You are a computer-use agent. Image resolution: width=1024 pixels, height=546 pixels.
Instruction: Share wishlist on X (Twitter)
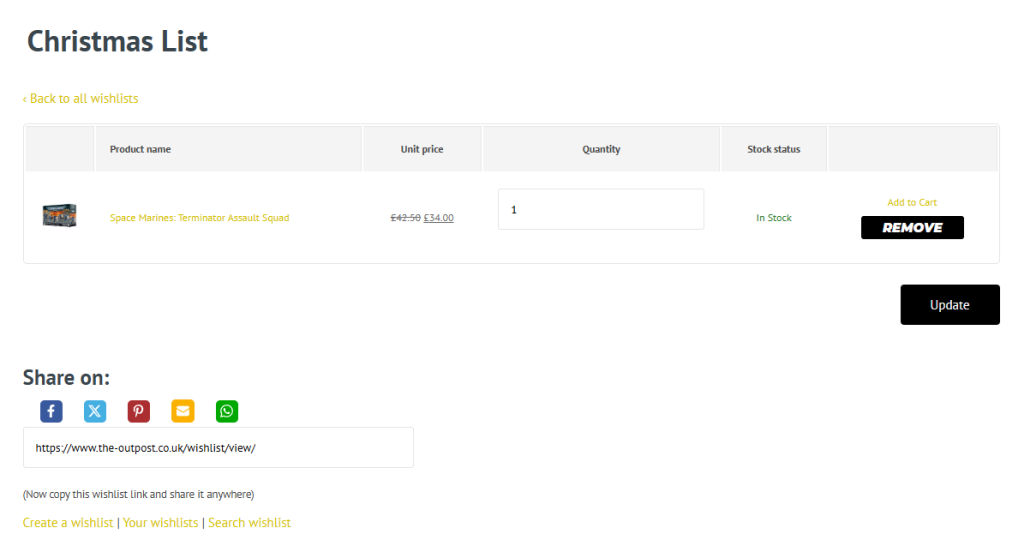tap(95, 411)
